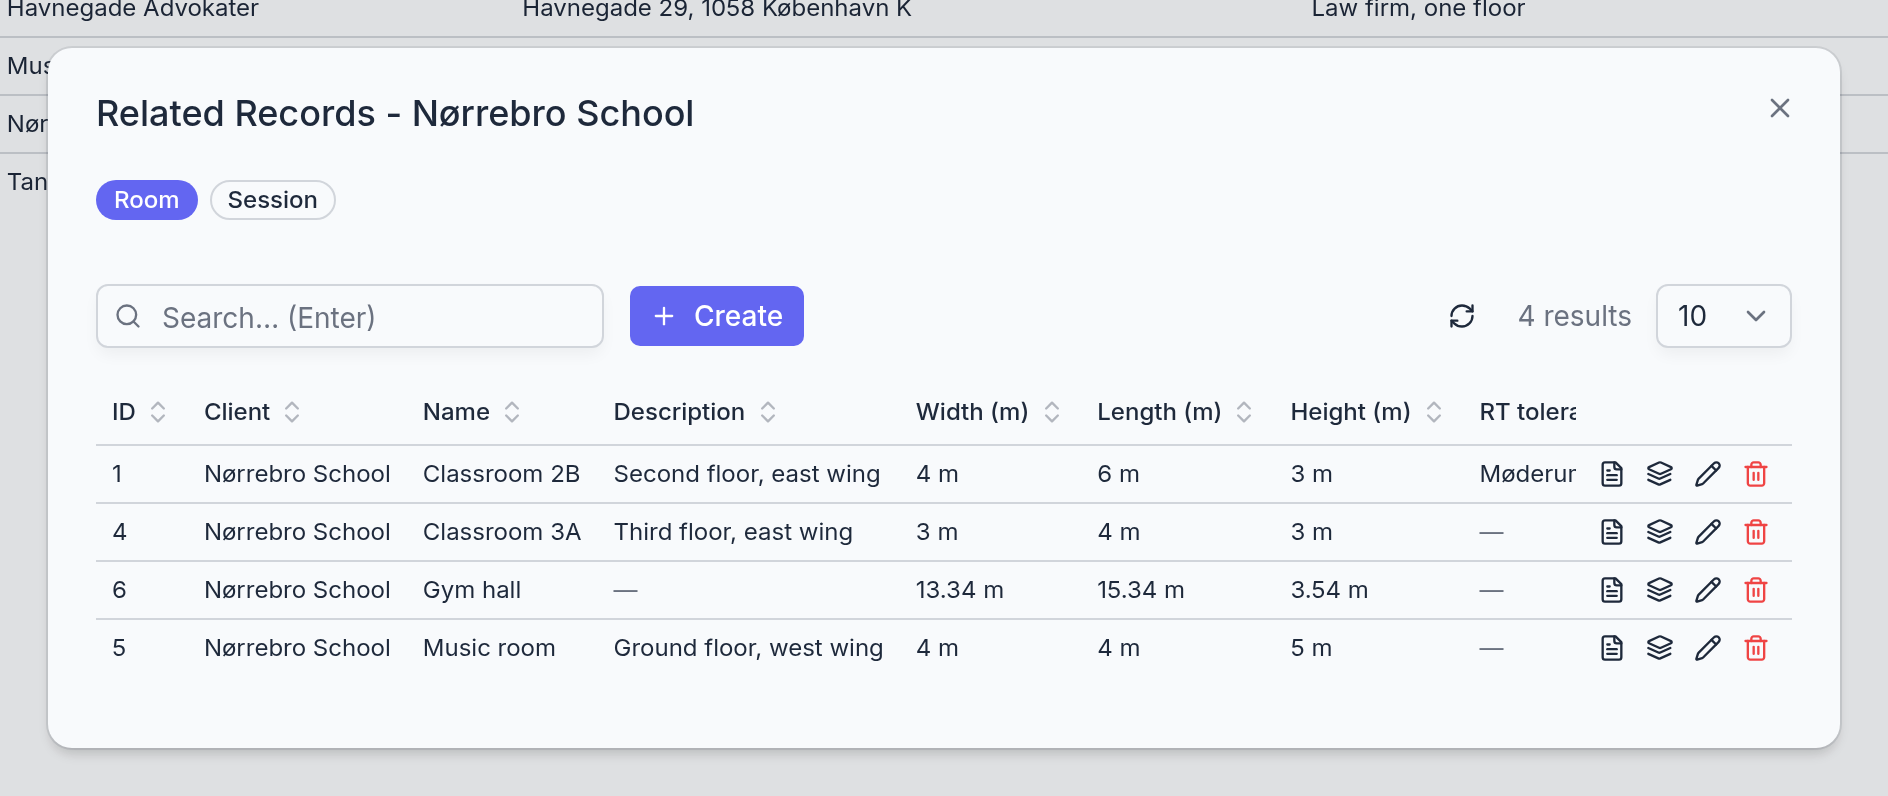Screen dimensions: 1888x796
Task: Click the Møderum RT tolerance cell
Action: [x=1527, y=474]
